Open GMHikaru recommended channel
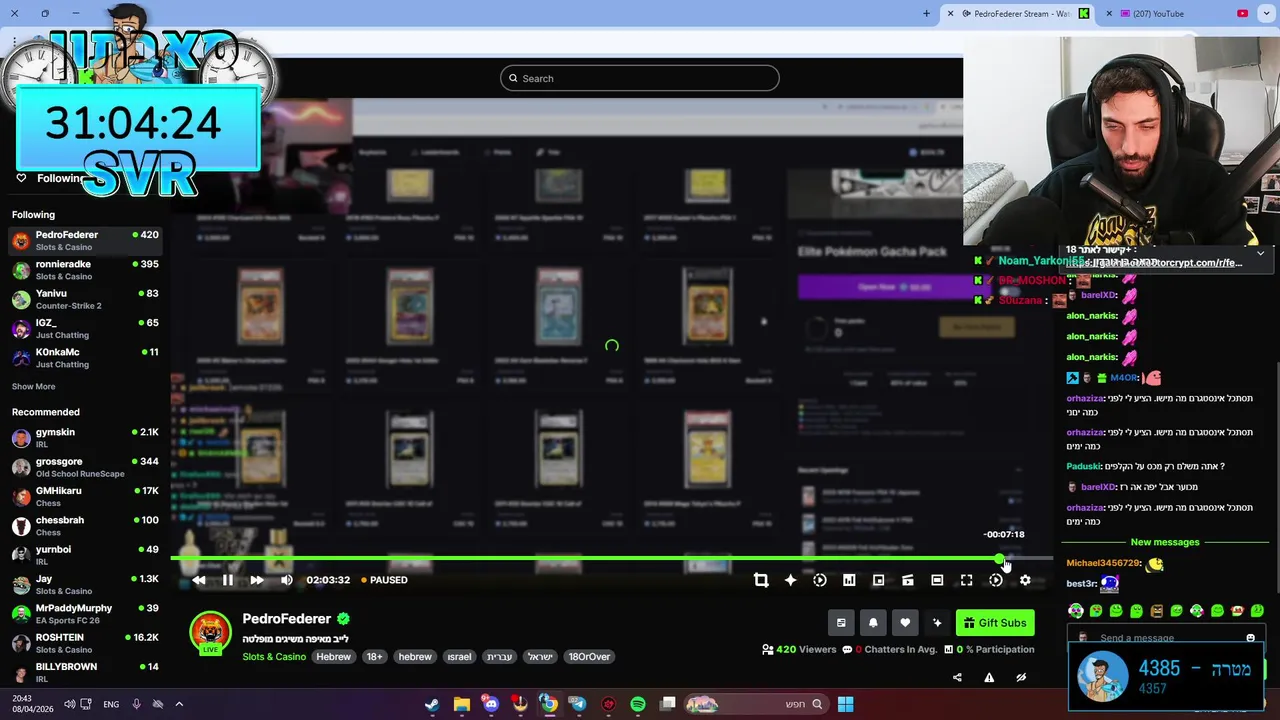 tap(85, 497)
